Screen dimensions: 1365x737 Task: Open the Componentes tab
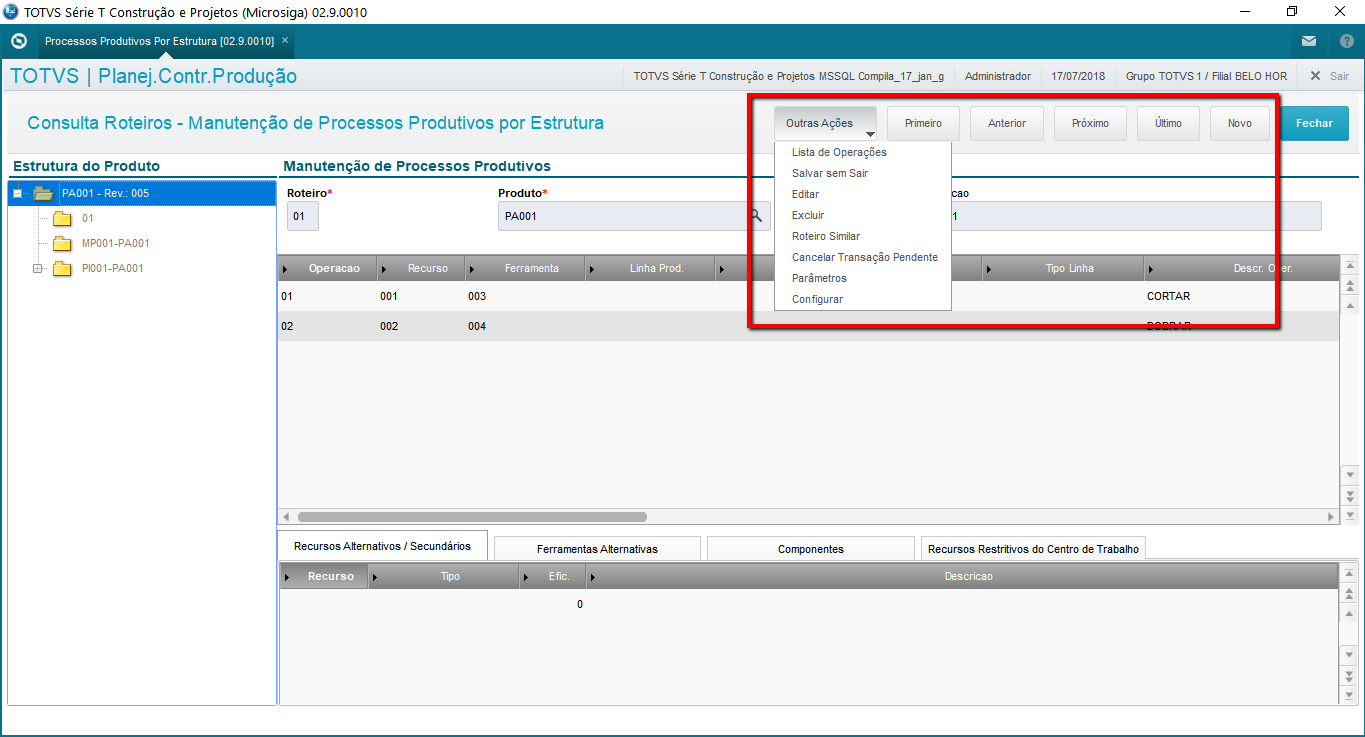point(811,549)
